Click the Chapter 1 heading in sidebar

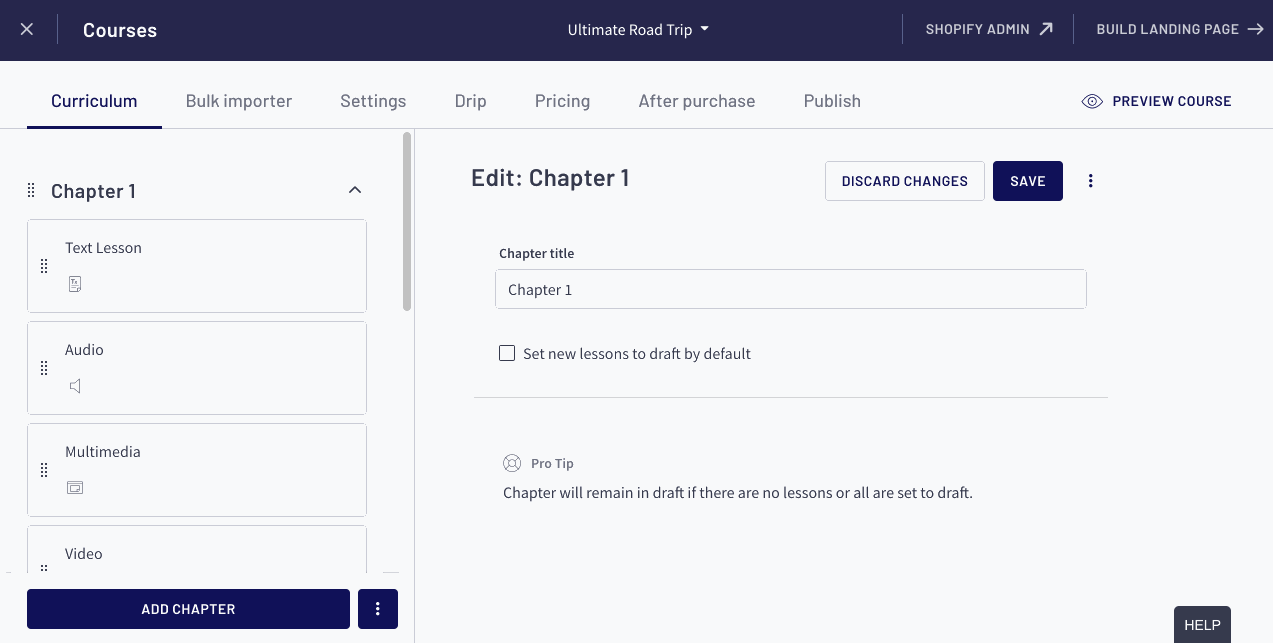[x=93, y=191]
